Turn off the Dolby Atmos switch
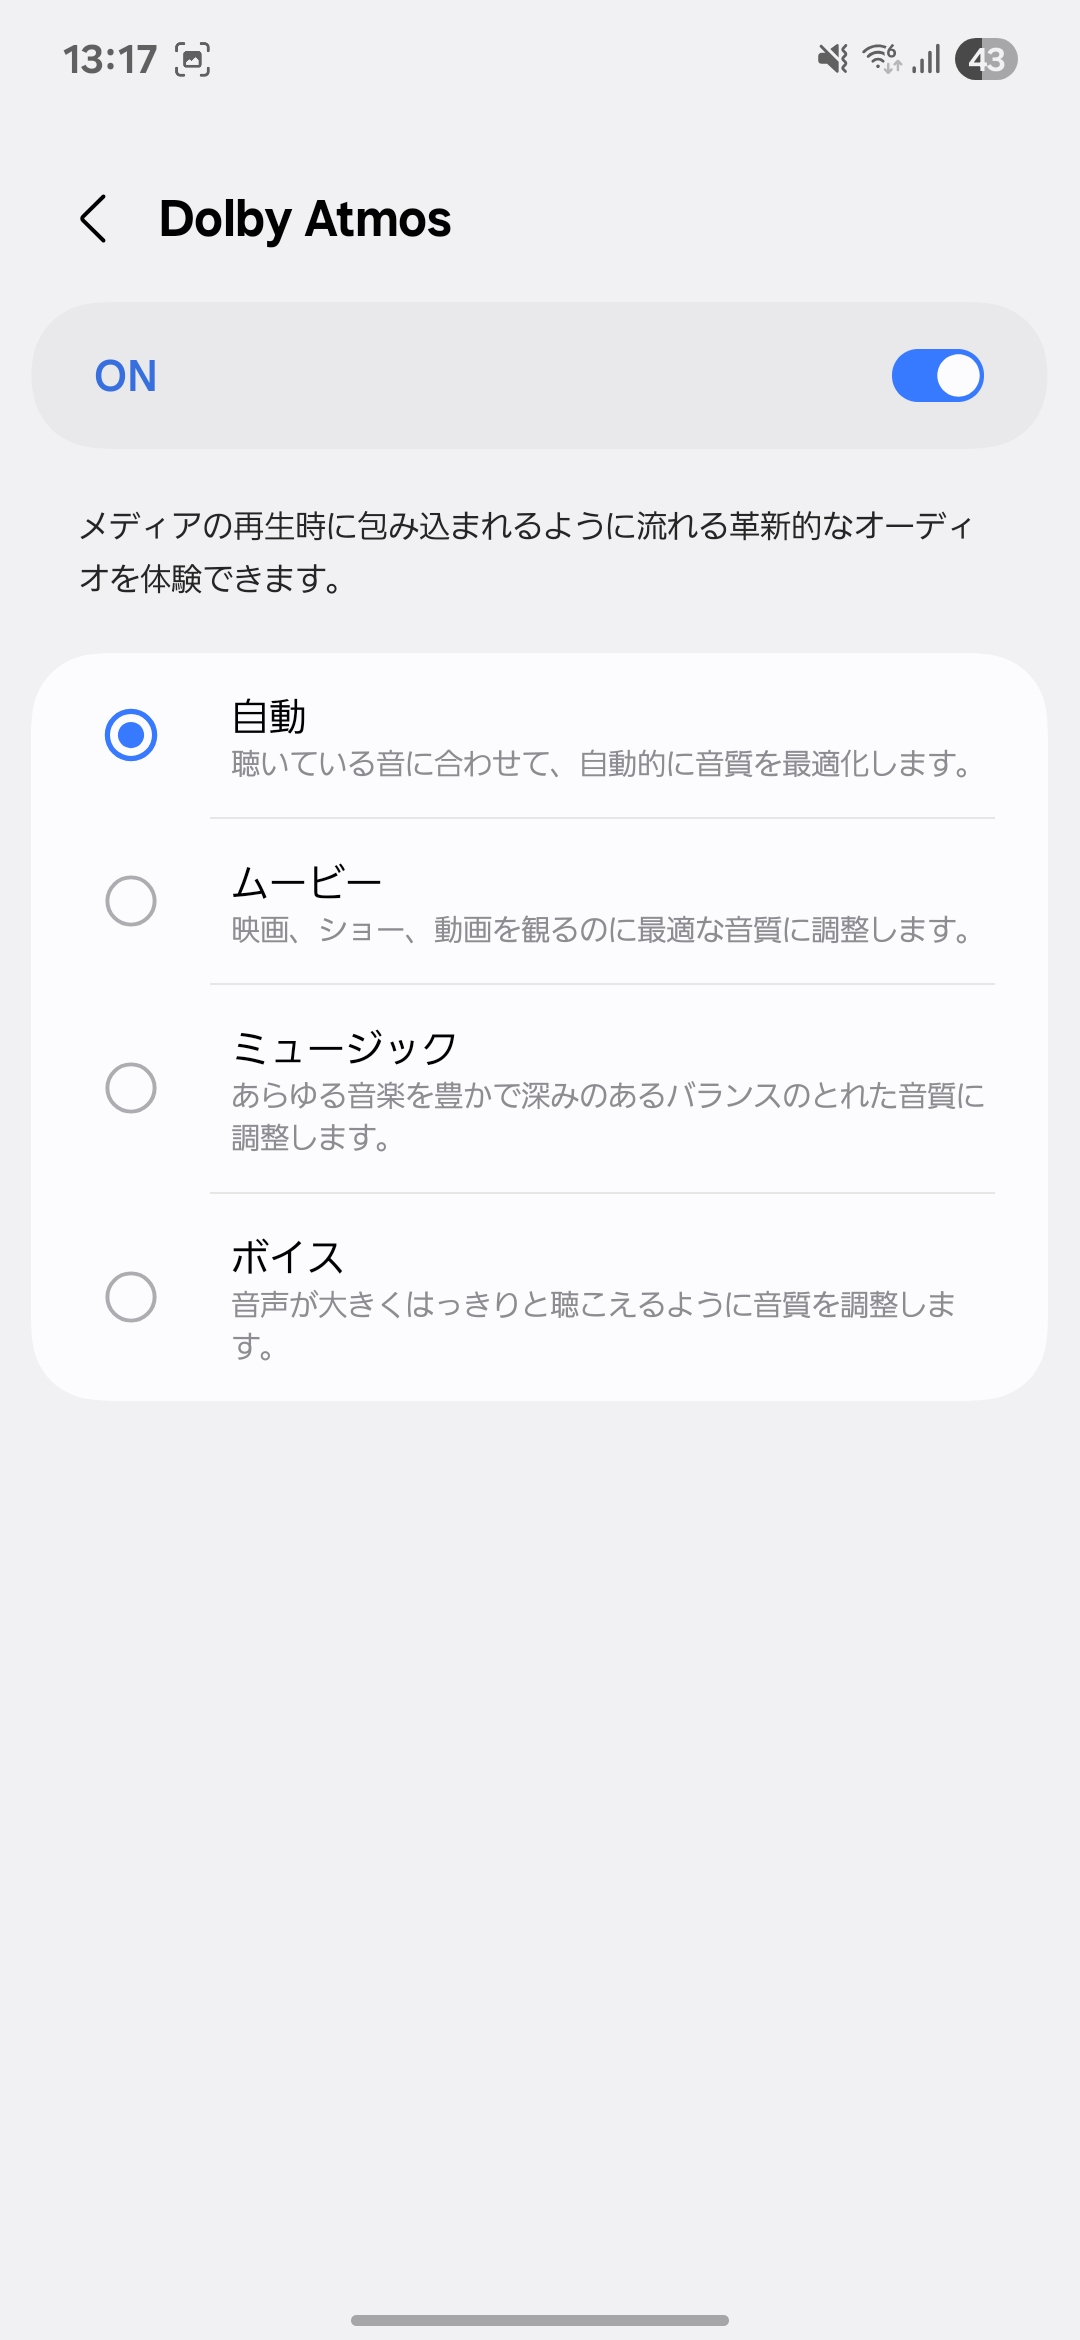The image size is (1080, 2340). (937, 376)
